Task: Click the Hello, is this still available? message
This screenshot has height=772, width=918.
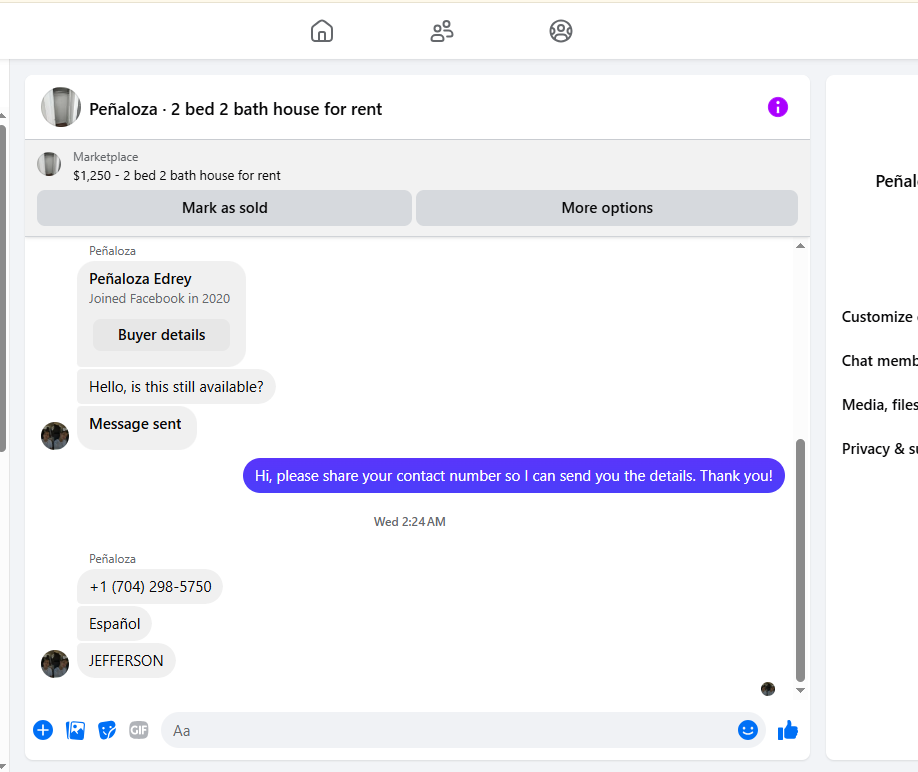Action: (176, 386)
